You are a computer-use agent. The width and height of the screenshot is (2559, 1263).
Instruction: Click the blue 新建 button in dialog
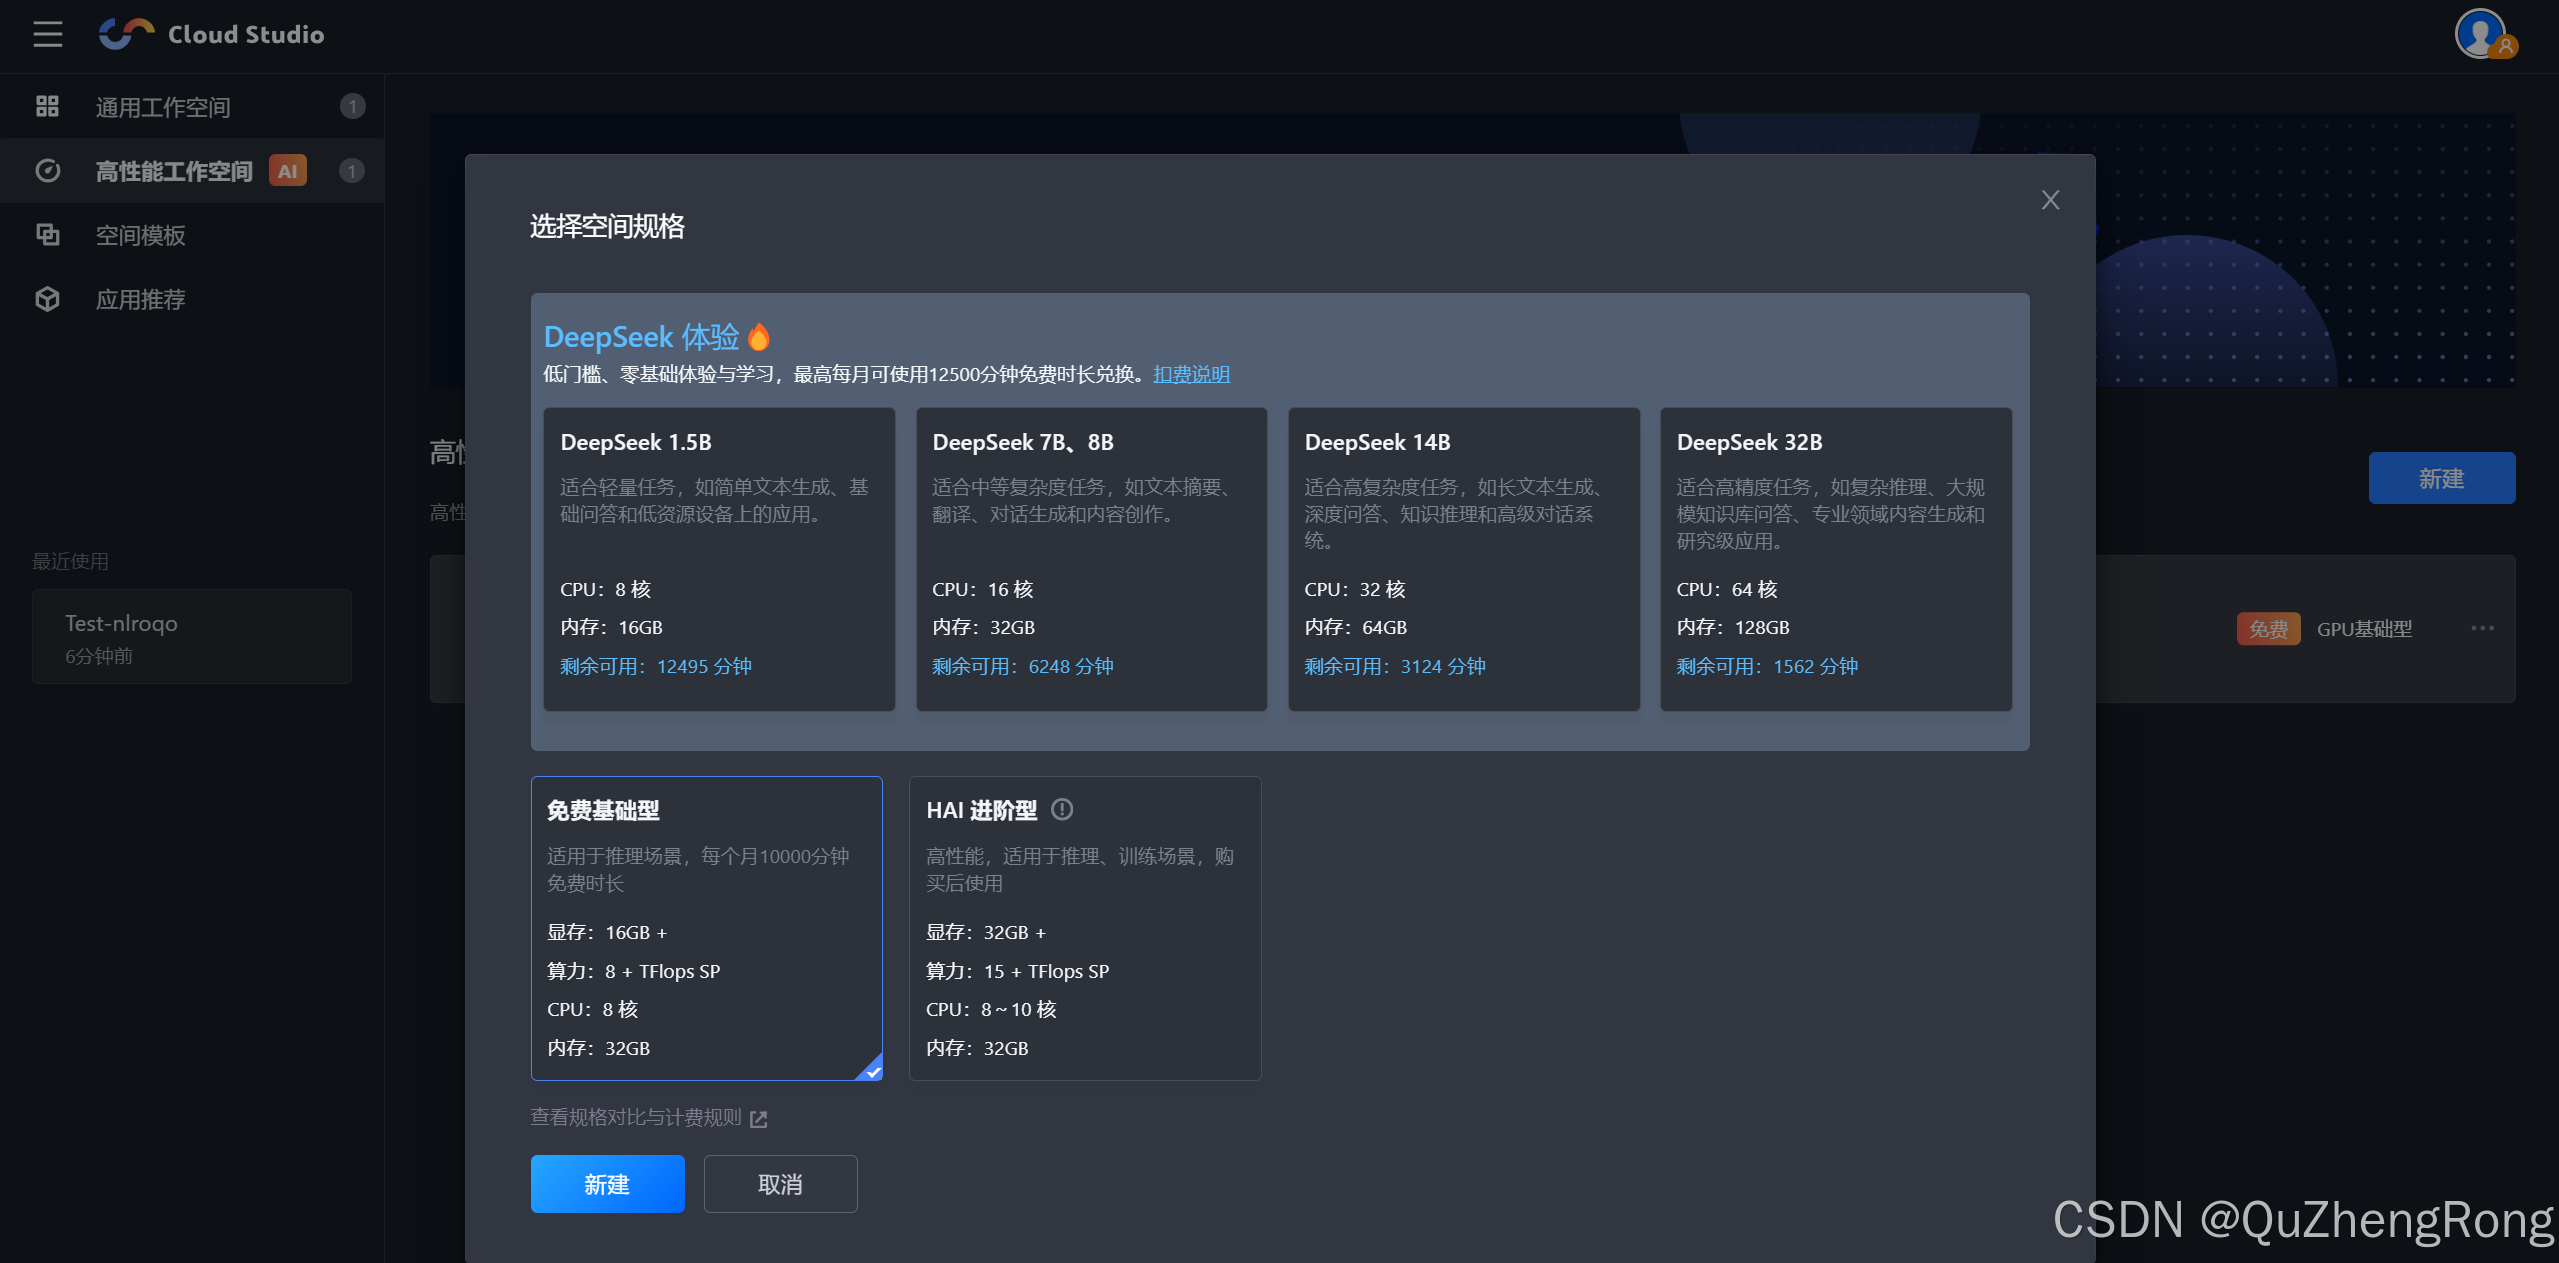(607, 1184)
